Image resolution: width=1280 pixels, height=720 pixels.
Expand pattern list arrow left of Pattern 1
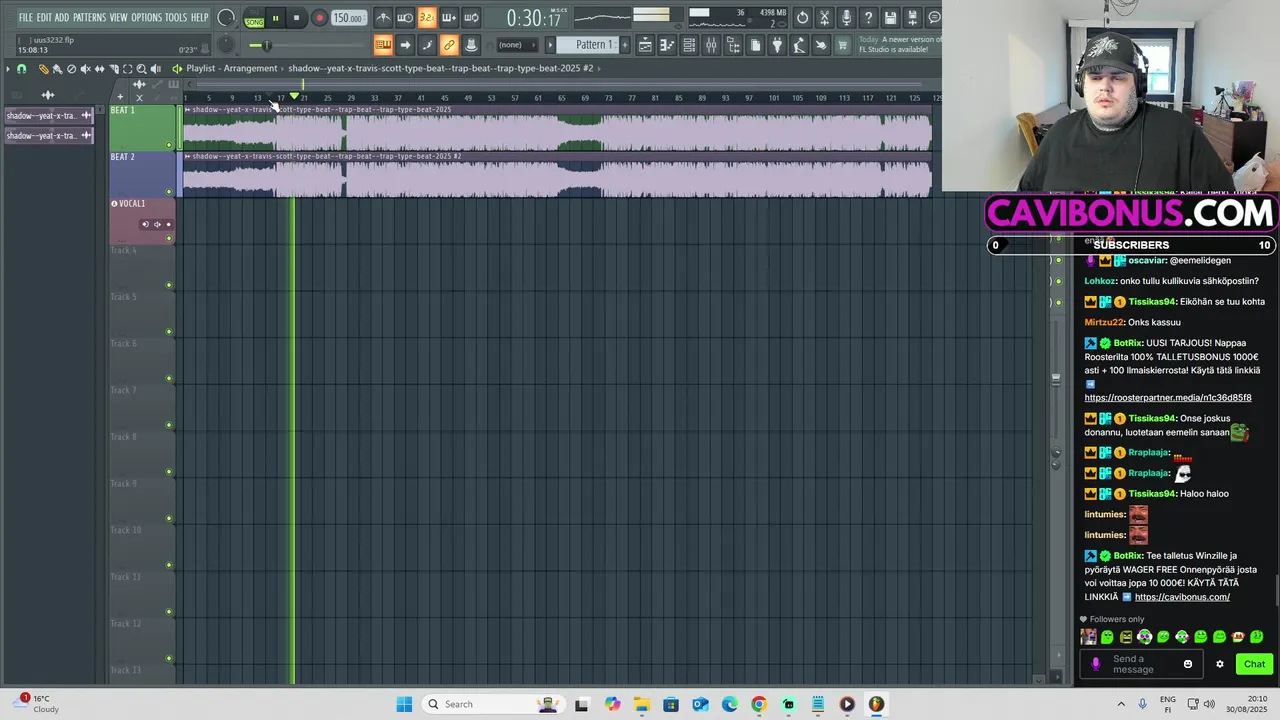point(549,45)
